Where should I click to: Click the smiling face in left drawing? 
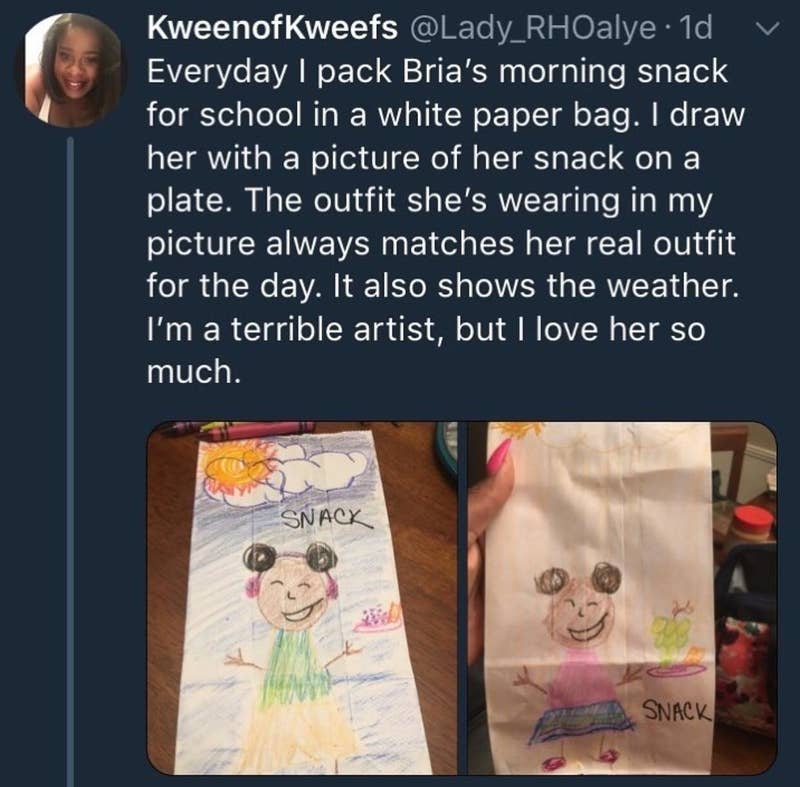click(x=293, y=593)
